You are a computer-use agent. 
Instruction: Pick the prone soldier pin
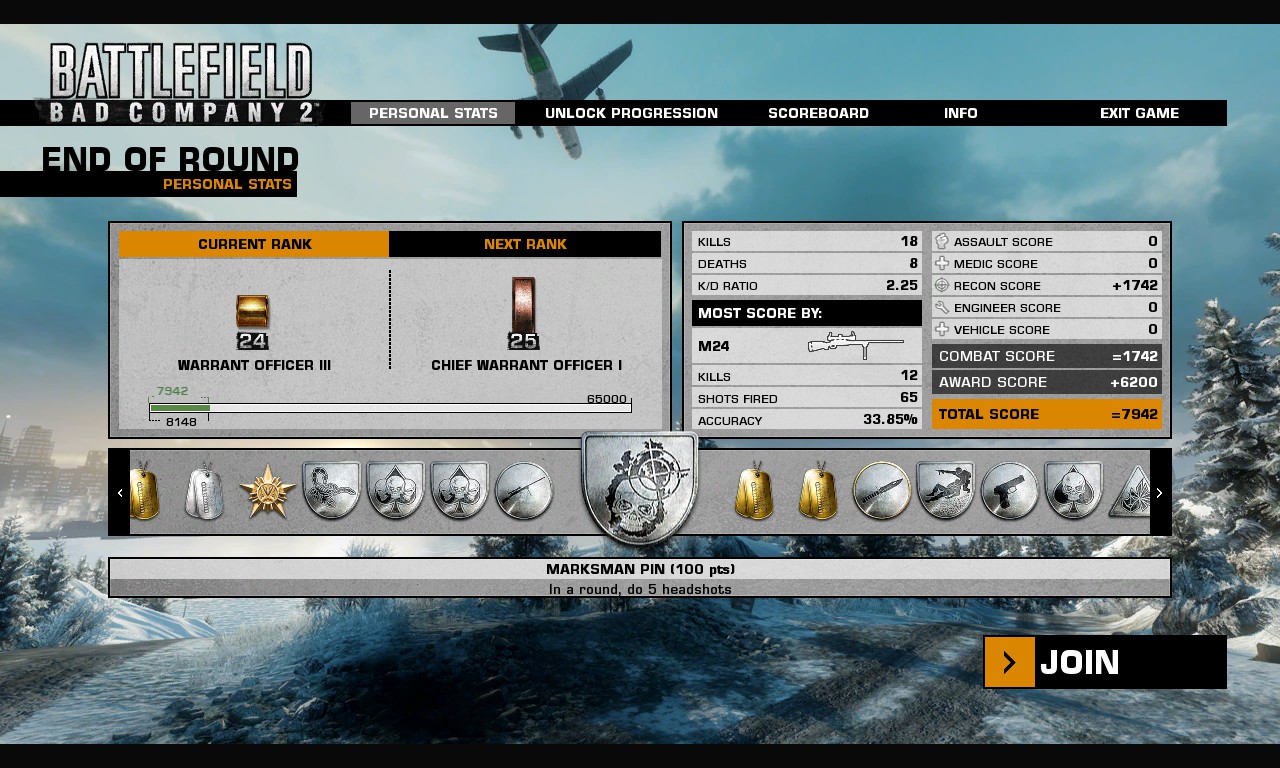click(x=945, y=490)
